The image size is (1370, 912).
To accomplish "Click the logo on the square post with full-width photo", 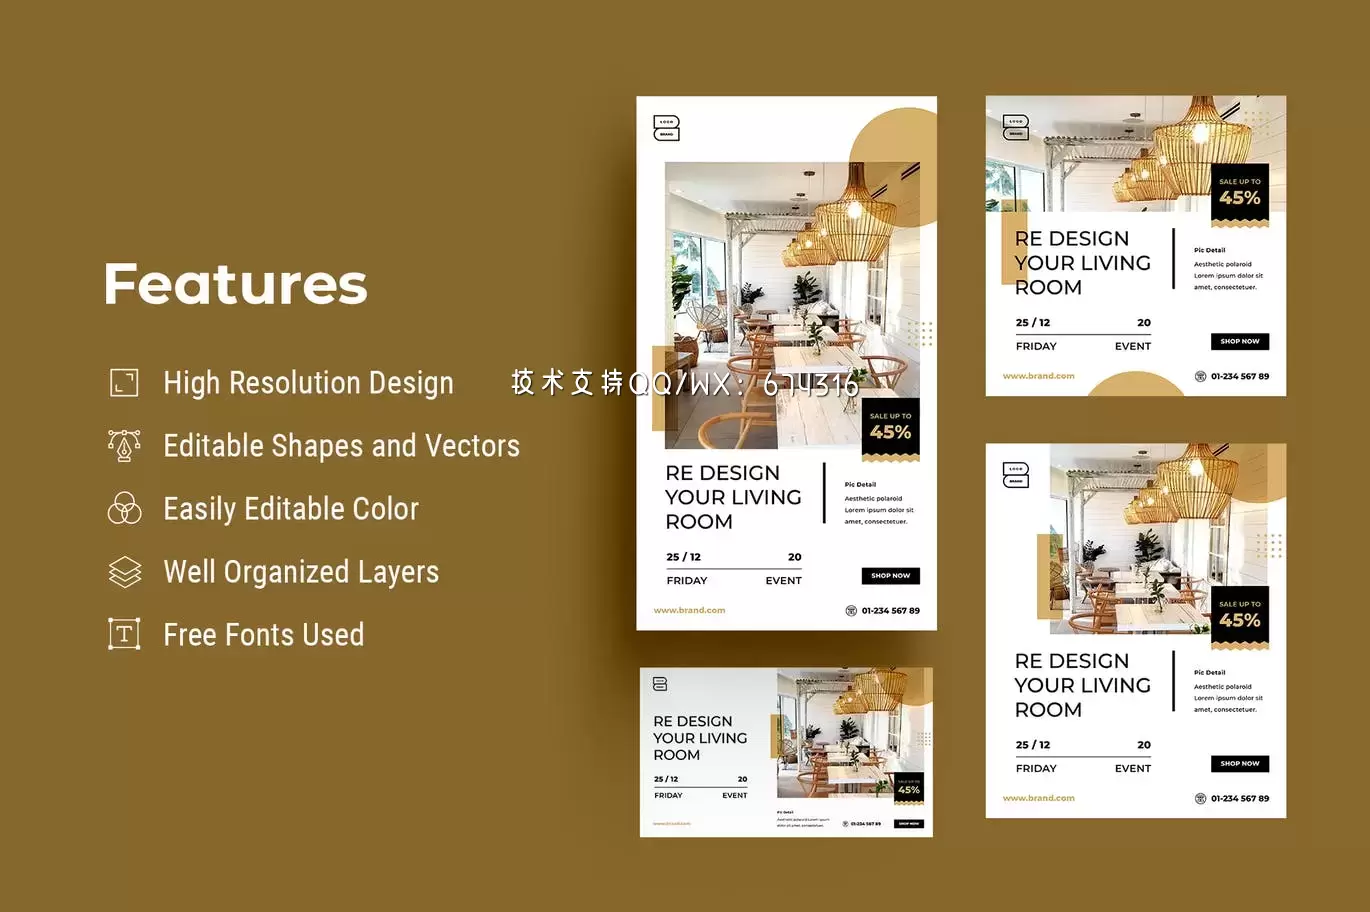I will point(1015,127).
